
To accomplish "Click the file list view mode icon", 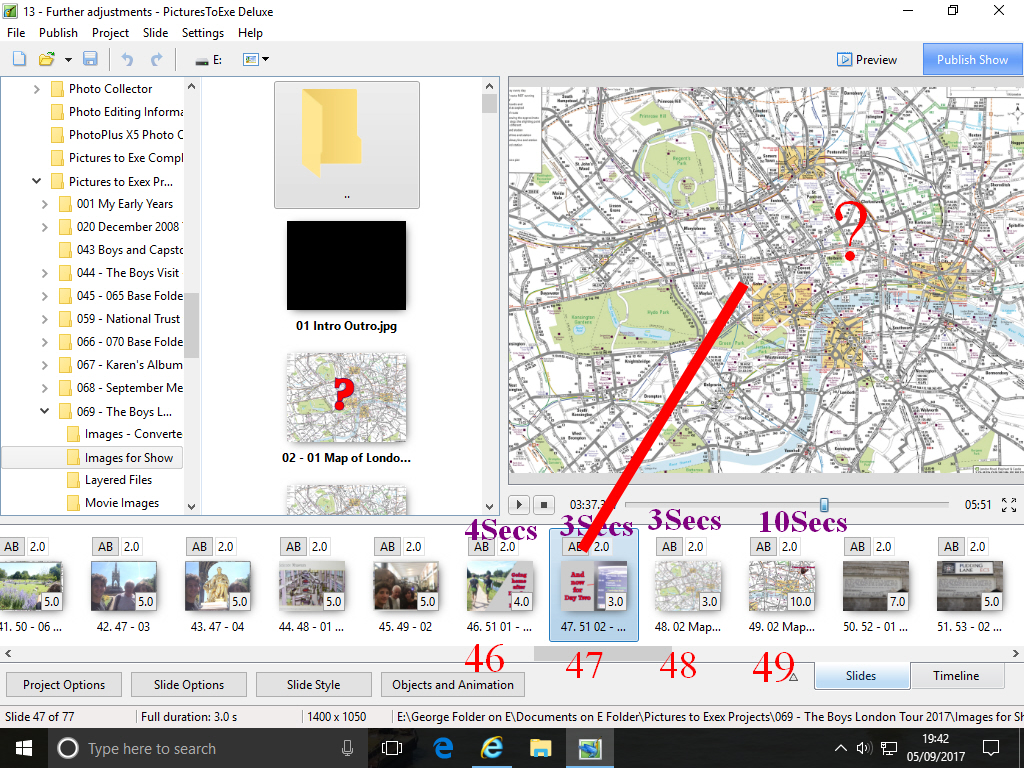I will point(251,59).
